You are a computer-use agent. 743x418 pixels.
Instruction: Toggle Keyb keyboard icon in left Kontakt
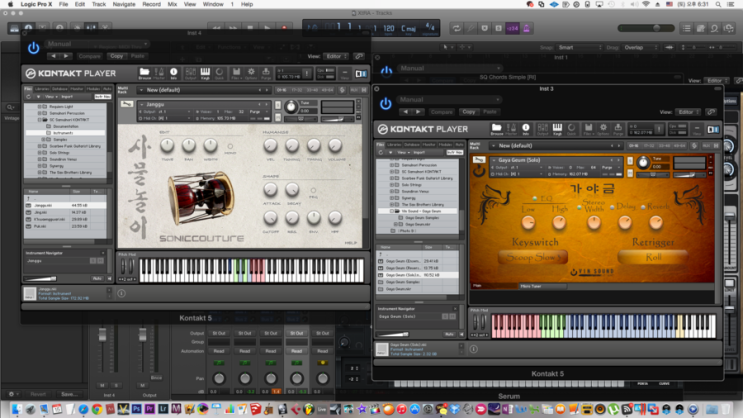206,73
